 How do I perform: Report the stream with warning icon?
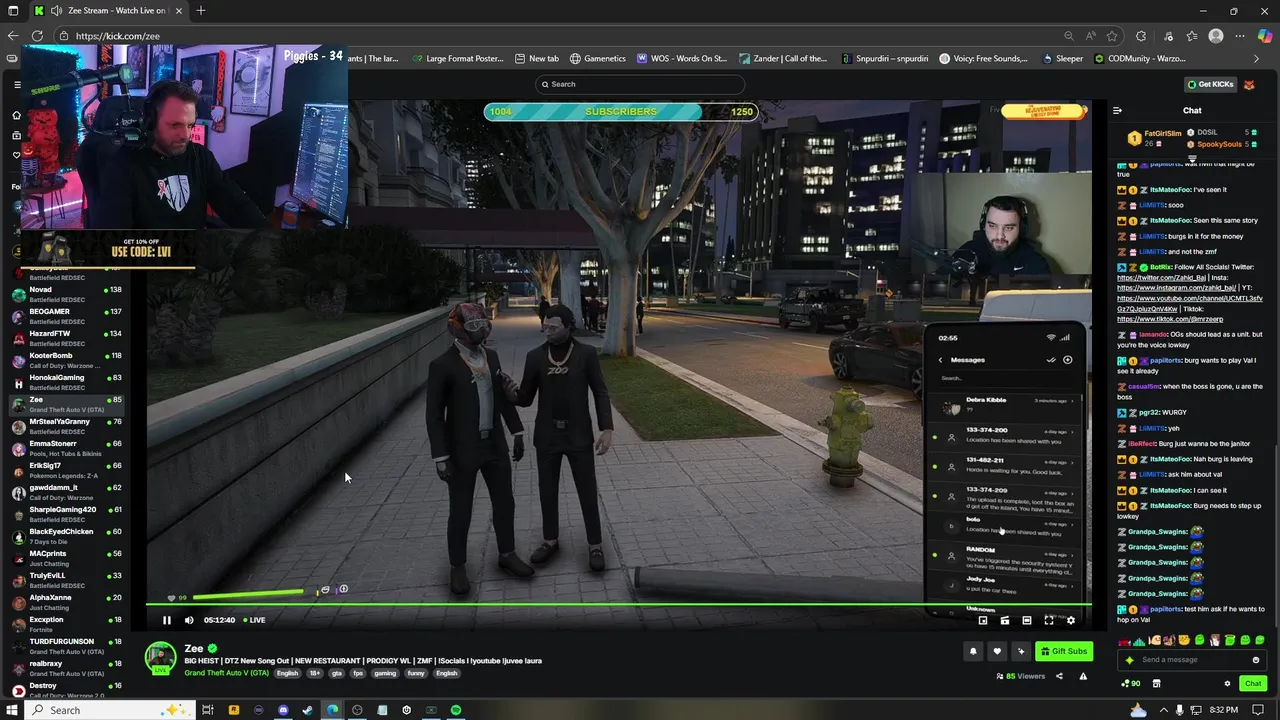click(x=1083, y=677)
